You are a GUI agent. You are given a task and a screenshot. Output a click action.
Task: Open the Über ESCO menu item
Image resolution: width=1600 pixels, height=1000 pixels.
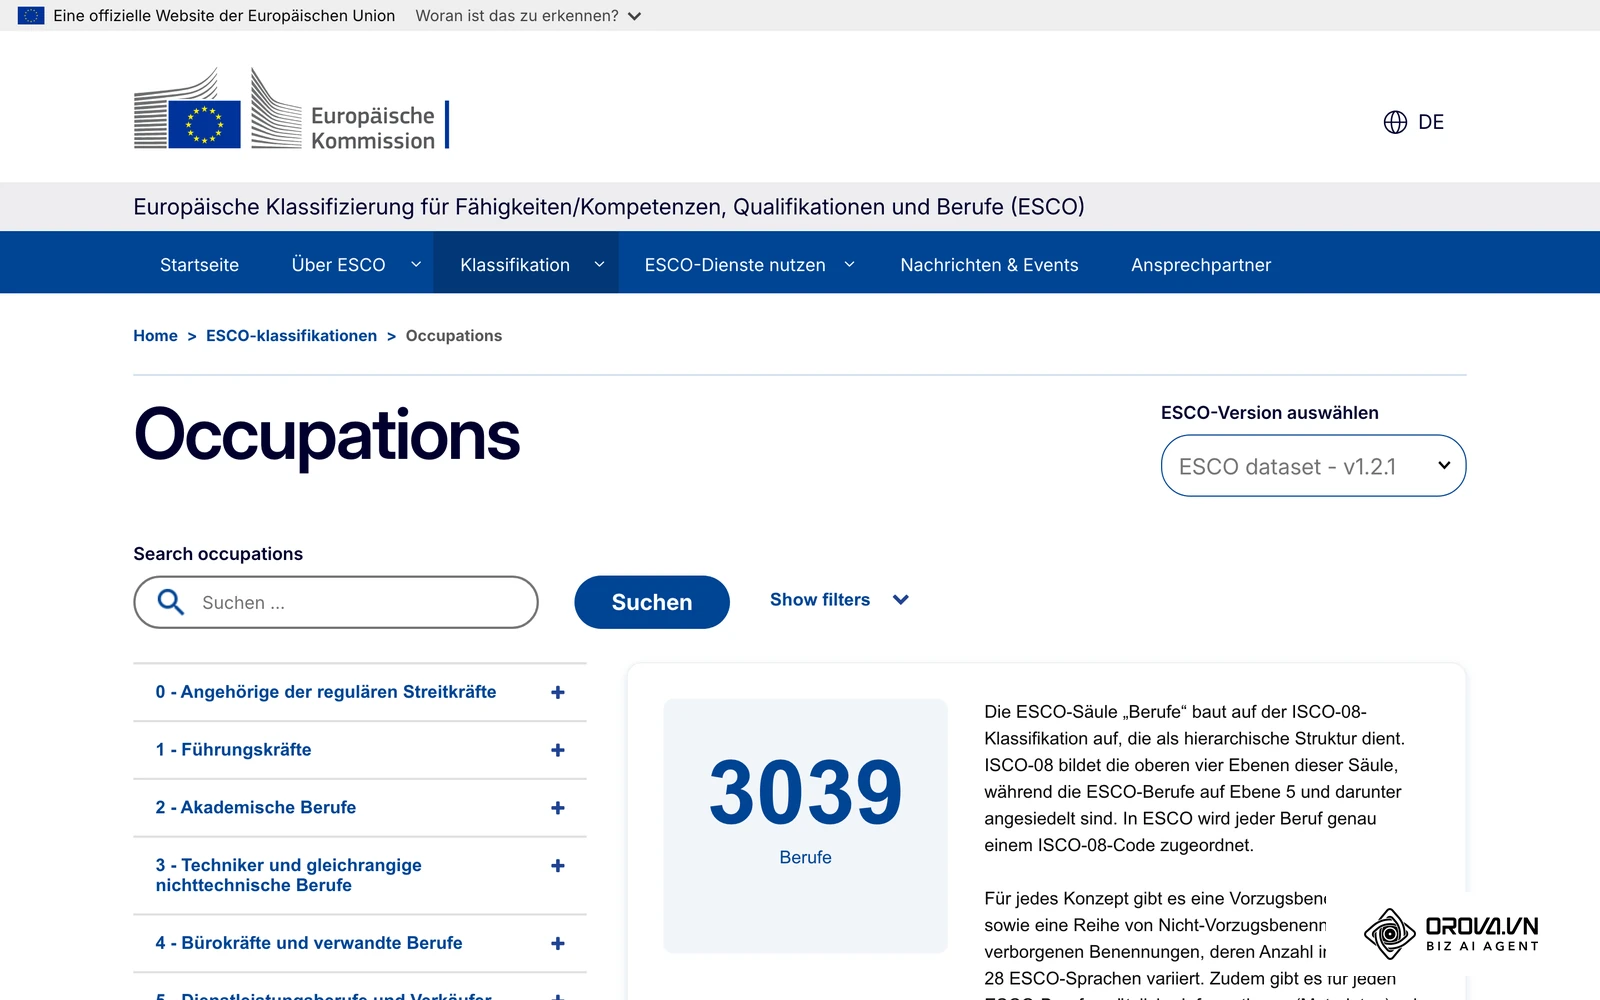point(338,265)
